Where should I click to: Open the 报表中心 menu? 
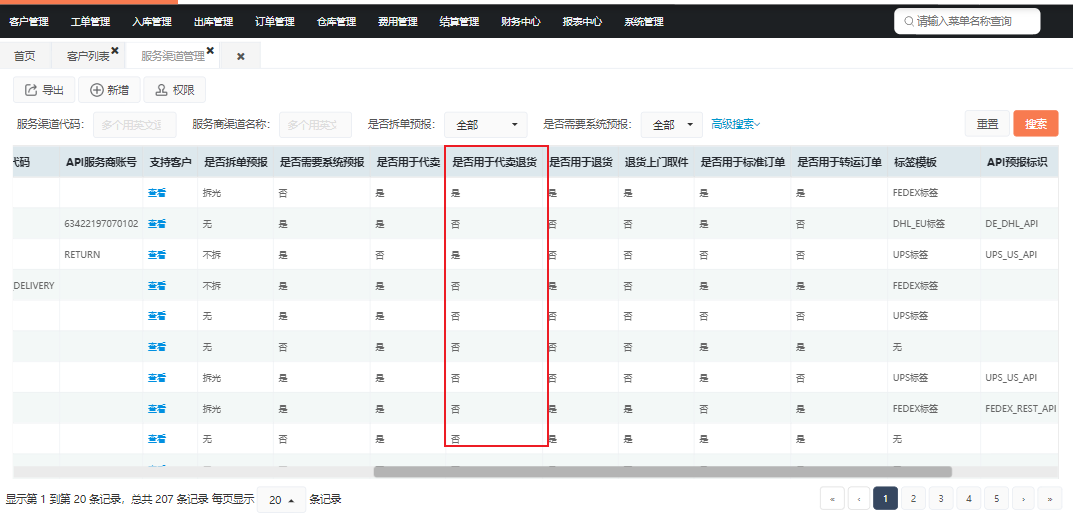point(582,22)
